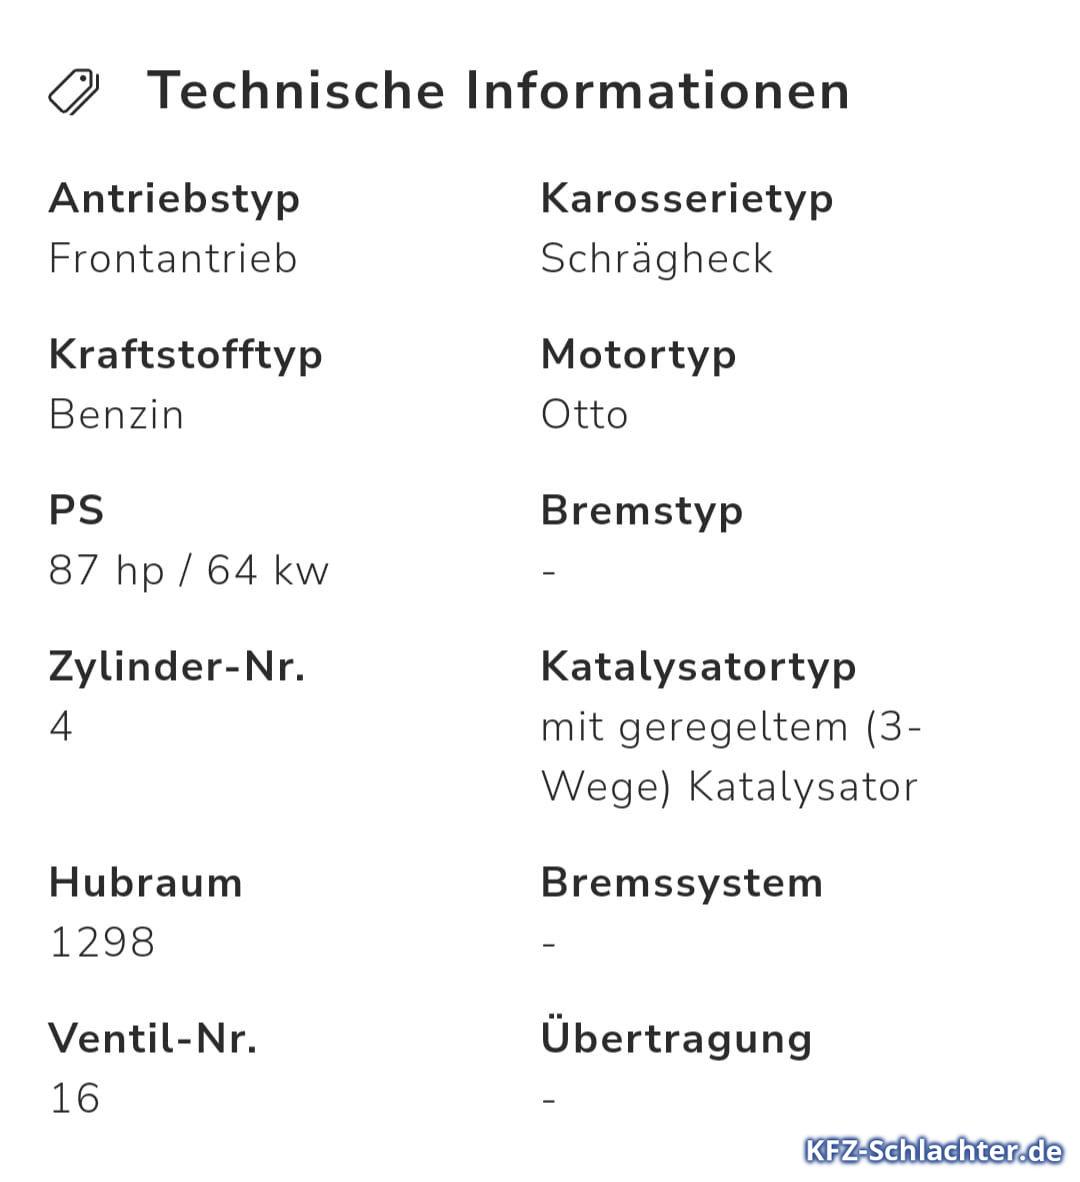Image resolution: width=1080 pixels, height=1182 pixels.
Task: Open the KFZ-Schlachter.de watermark link
Action: pyautogui.click(x=933, y=1151)
